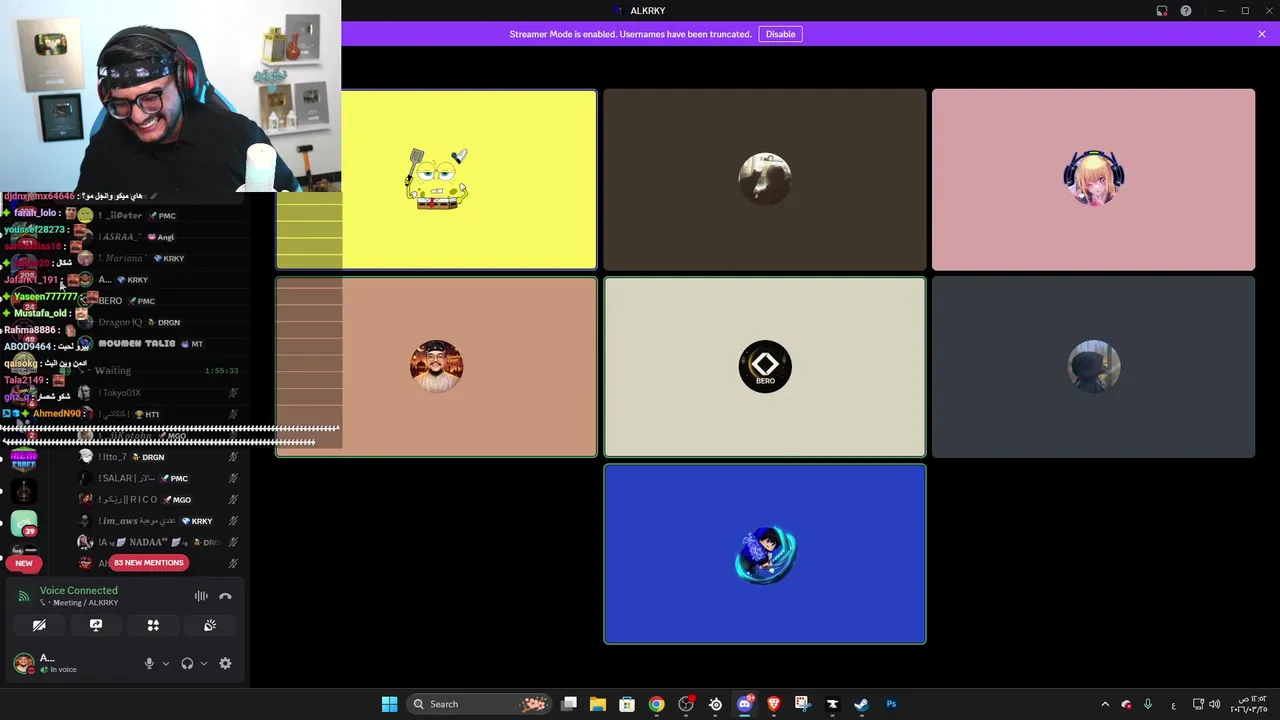Select the BERO participant tile
Viewport: 1280px width, 720px height.
click(765, 367)
